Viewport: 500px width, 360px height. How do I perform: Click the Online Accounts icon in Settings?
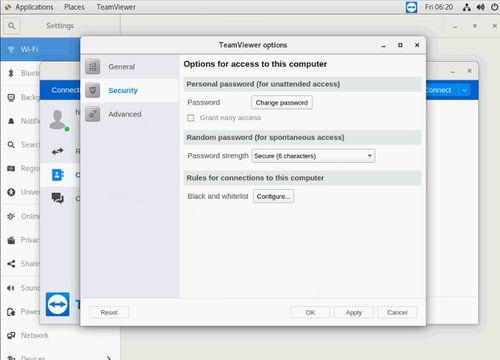(x=11, y=216)
